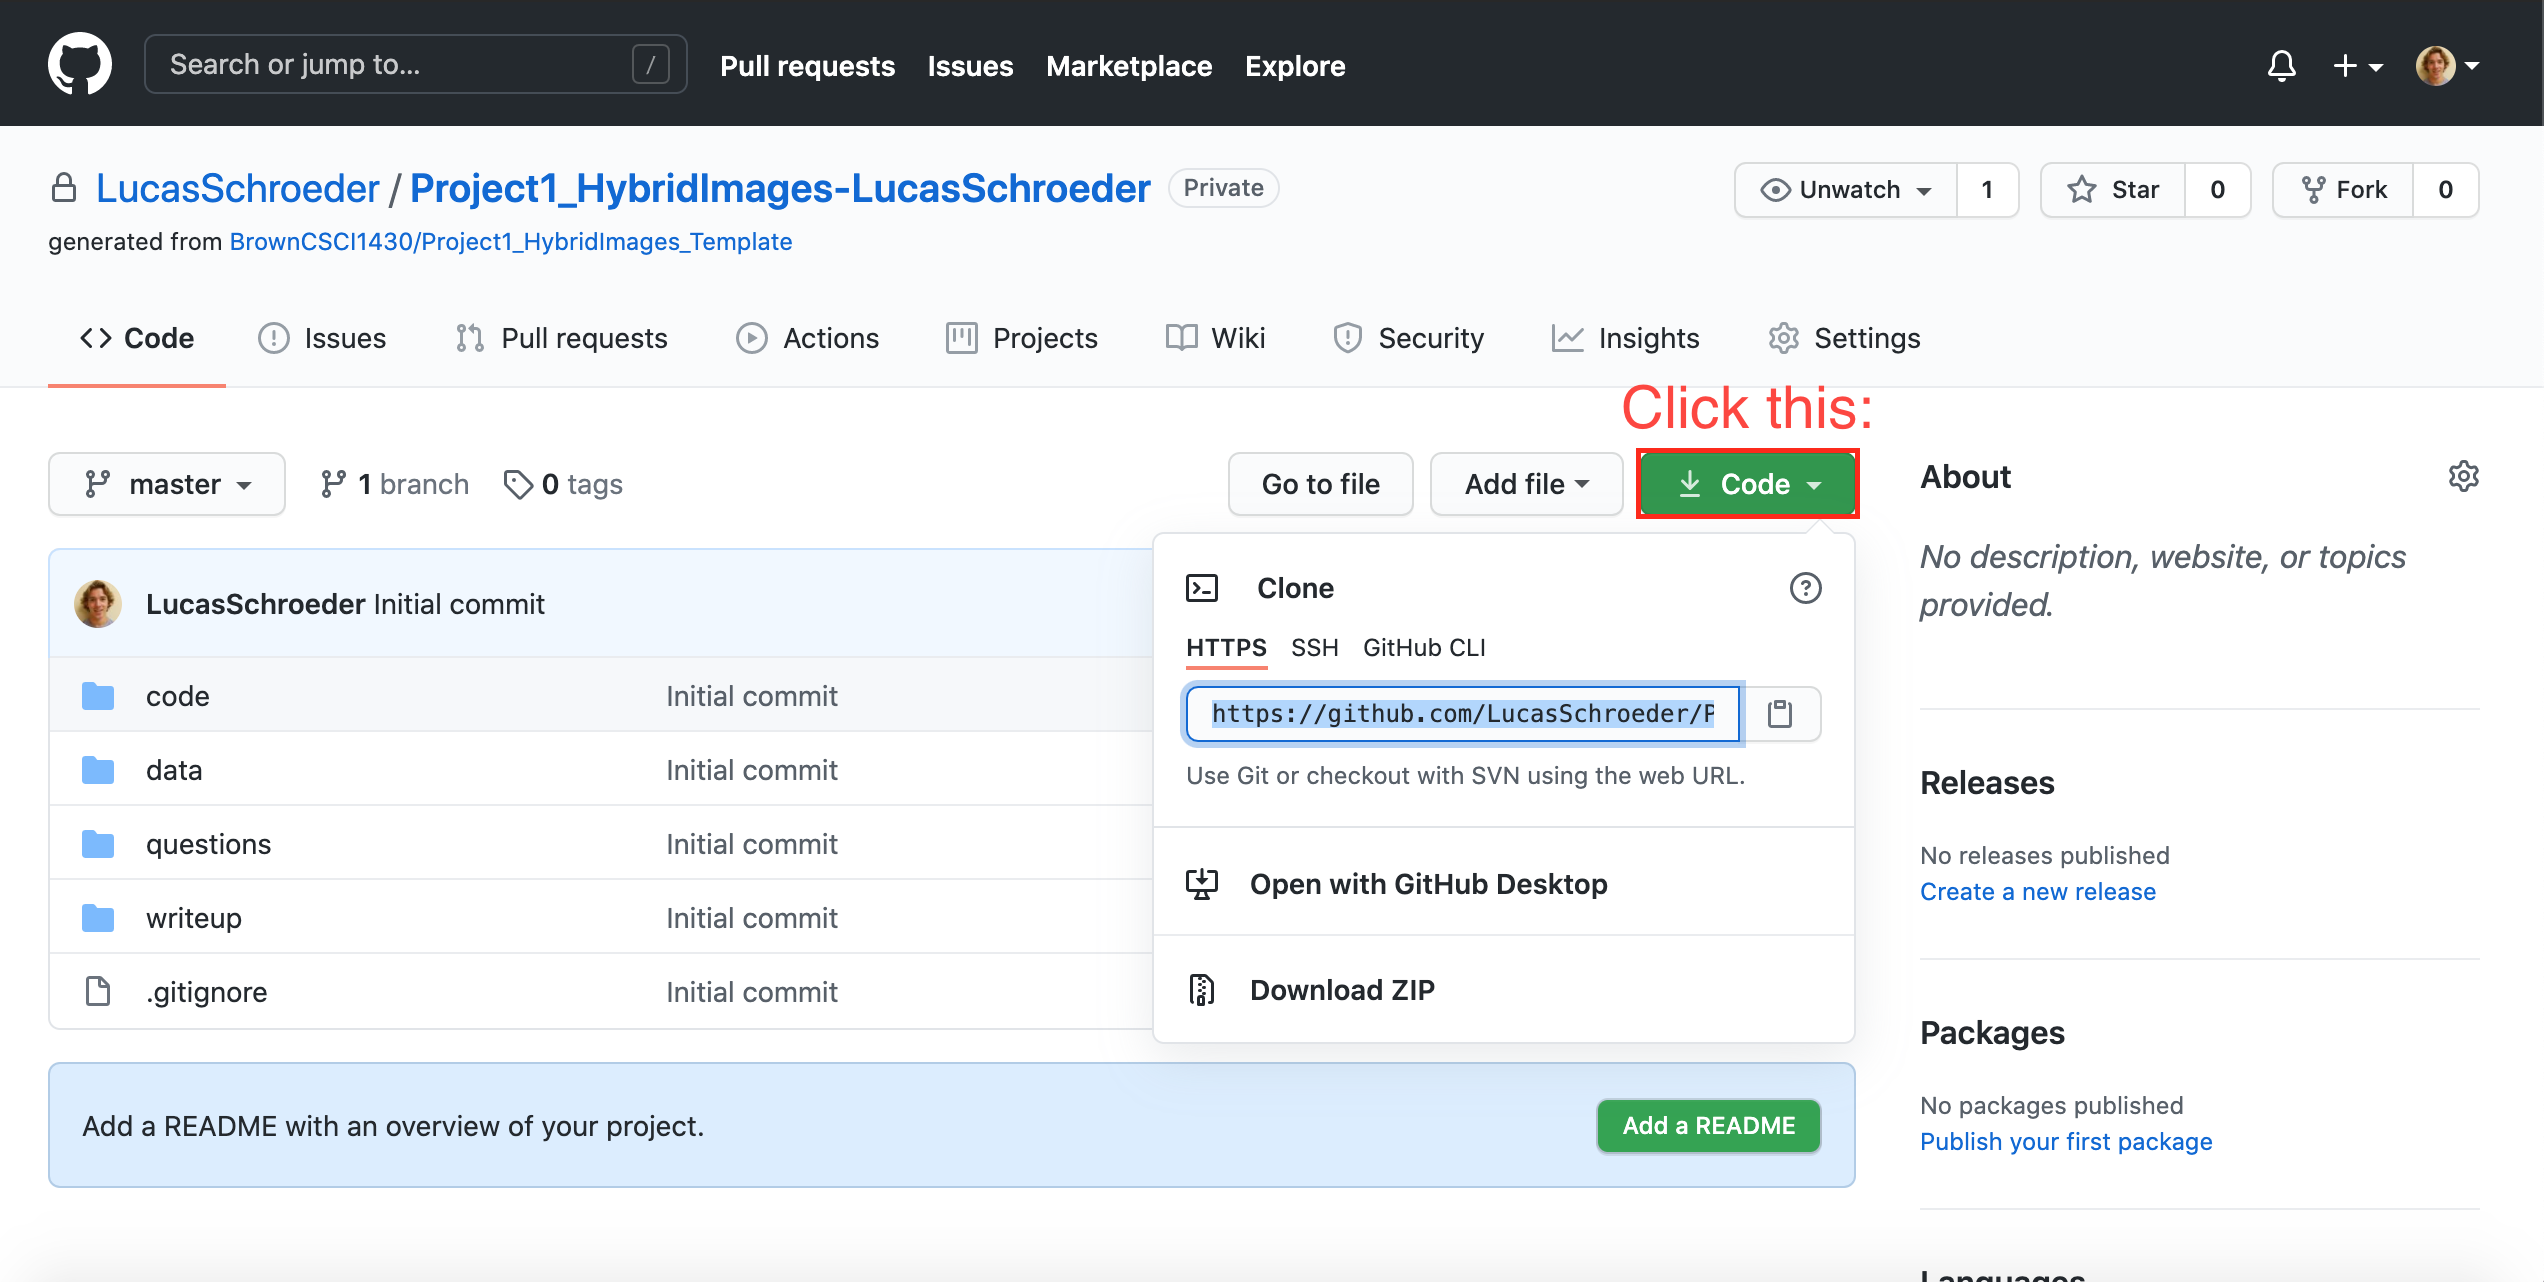Open the Marketplace menu
The width and height of the screenshot is (2544, 1282).
[1129, 65]
